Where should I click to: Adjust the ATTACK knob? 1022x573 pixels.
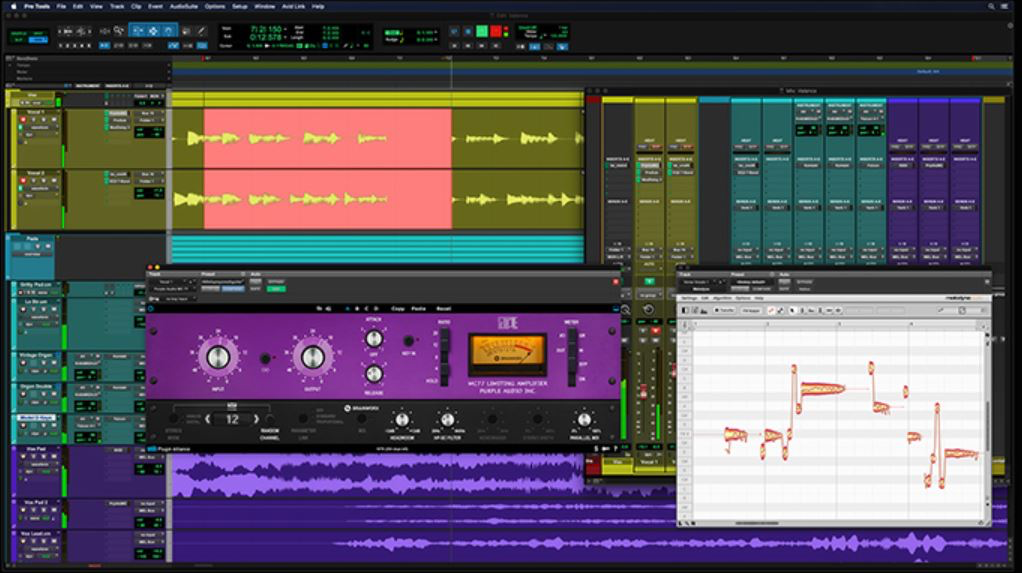tap(373, 338)
